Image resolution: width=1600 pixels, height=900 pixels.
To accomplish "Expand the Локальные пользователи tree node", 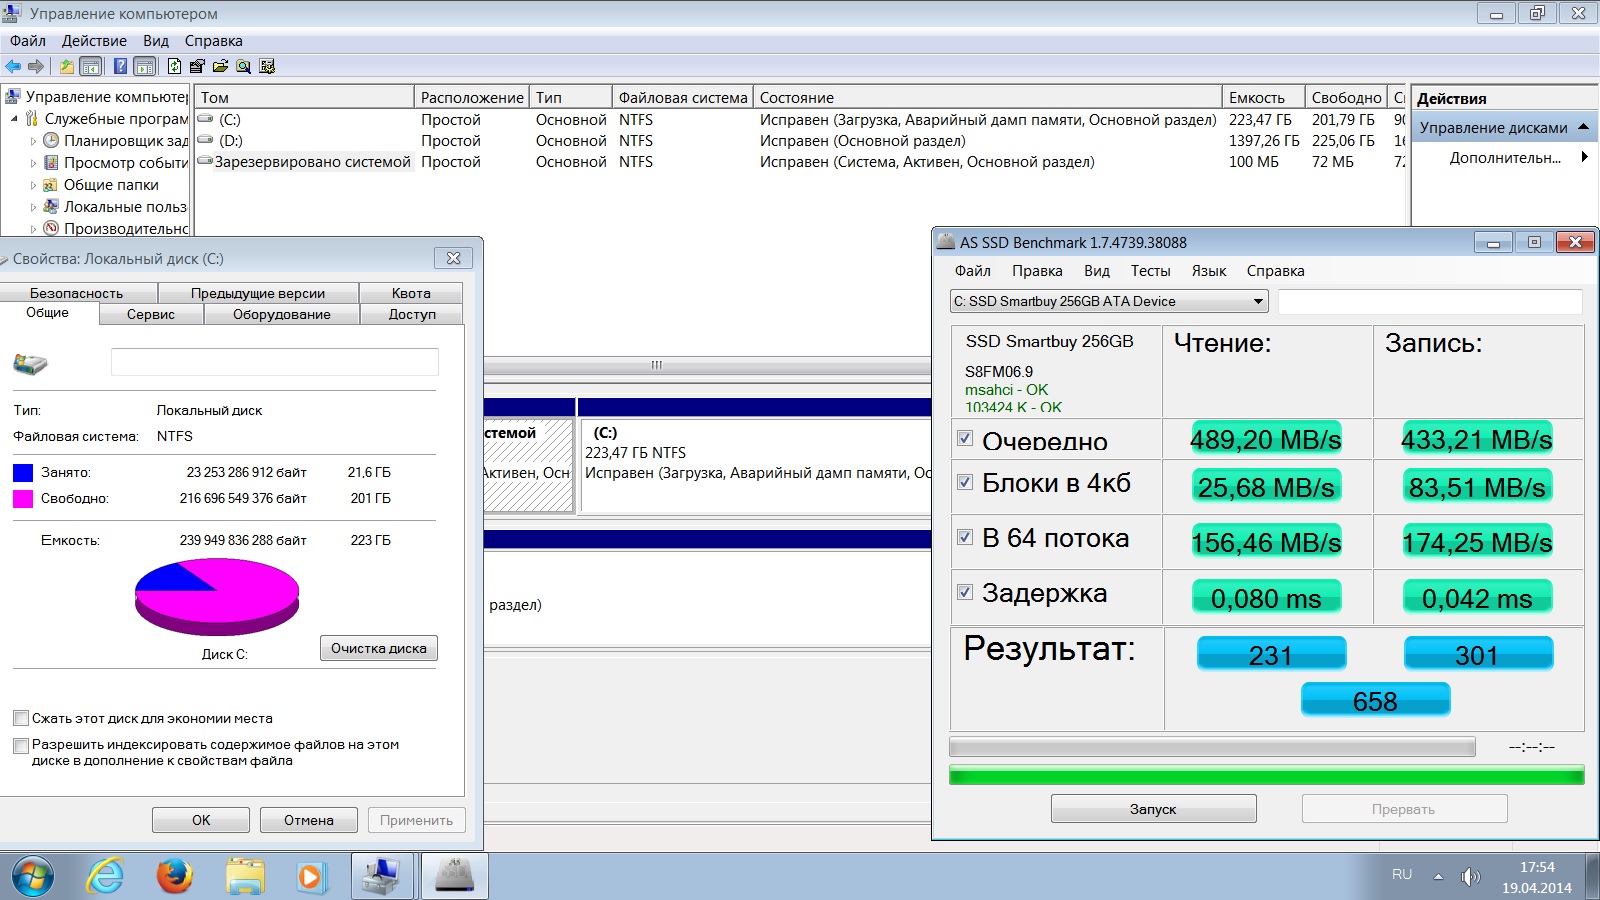I will coord(33,207).
